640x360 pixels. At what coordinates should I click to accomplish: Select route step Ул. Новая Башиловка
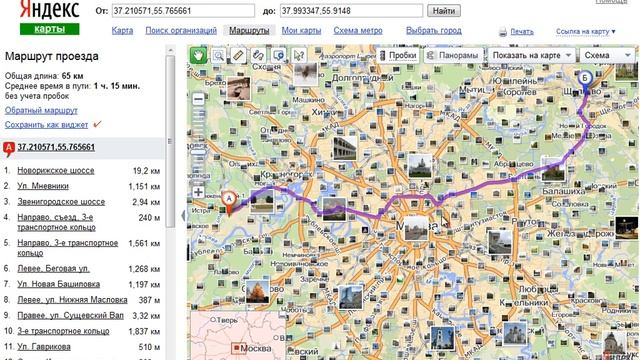tap(58, 284)
